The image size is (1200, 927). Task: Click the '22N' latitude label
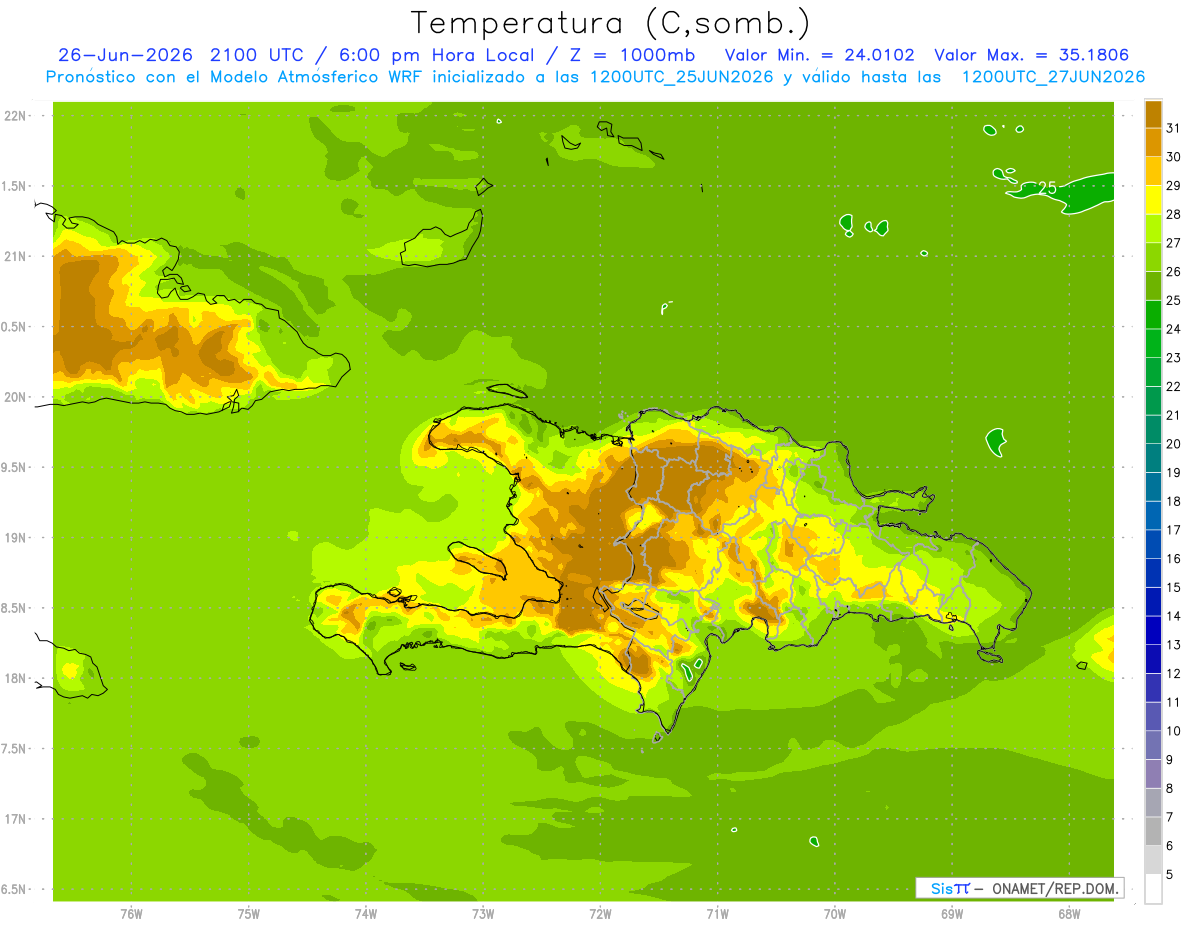point(15,116)
